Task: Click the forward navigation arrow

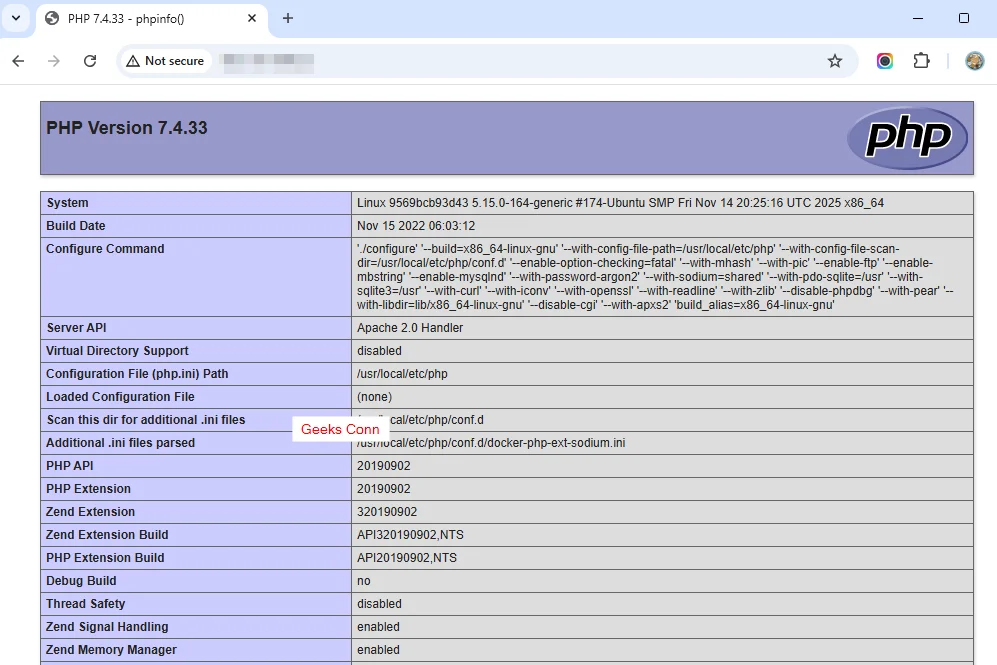Action: [53, 61]
